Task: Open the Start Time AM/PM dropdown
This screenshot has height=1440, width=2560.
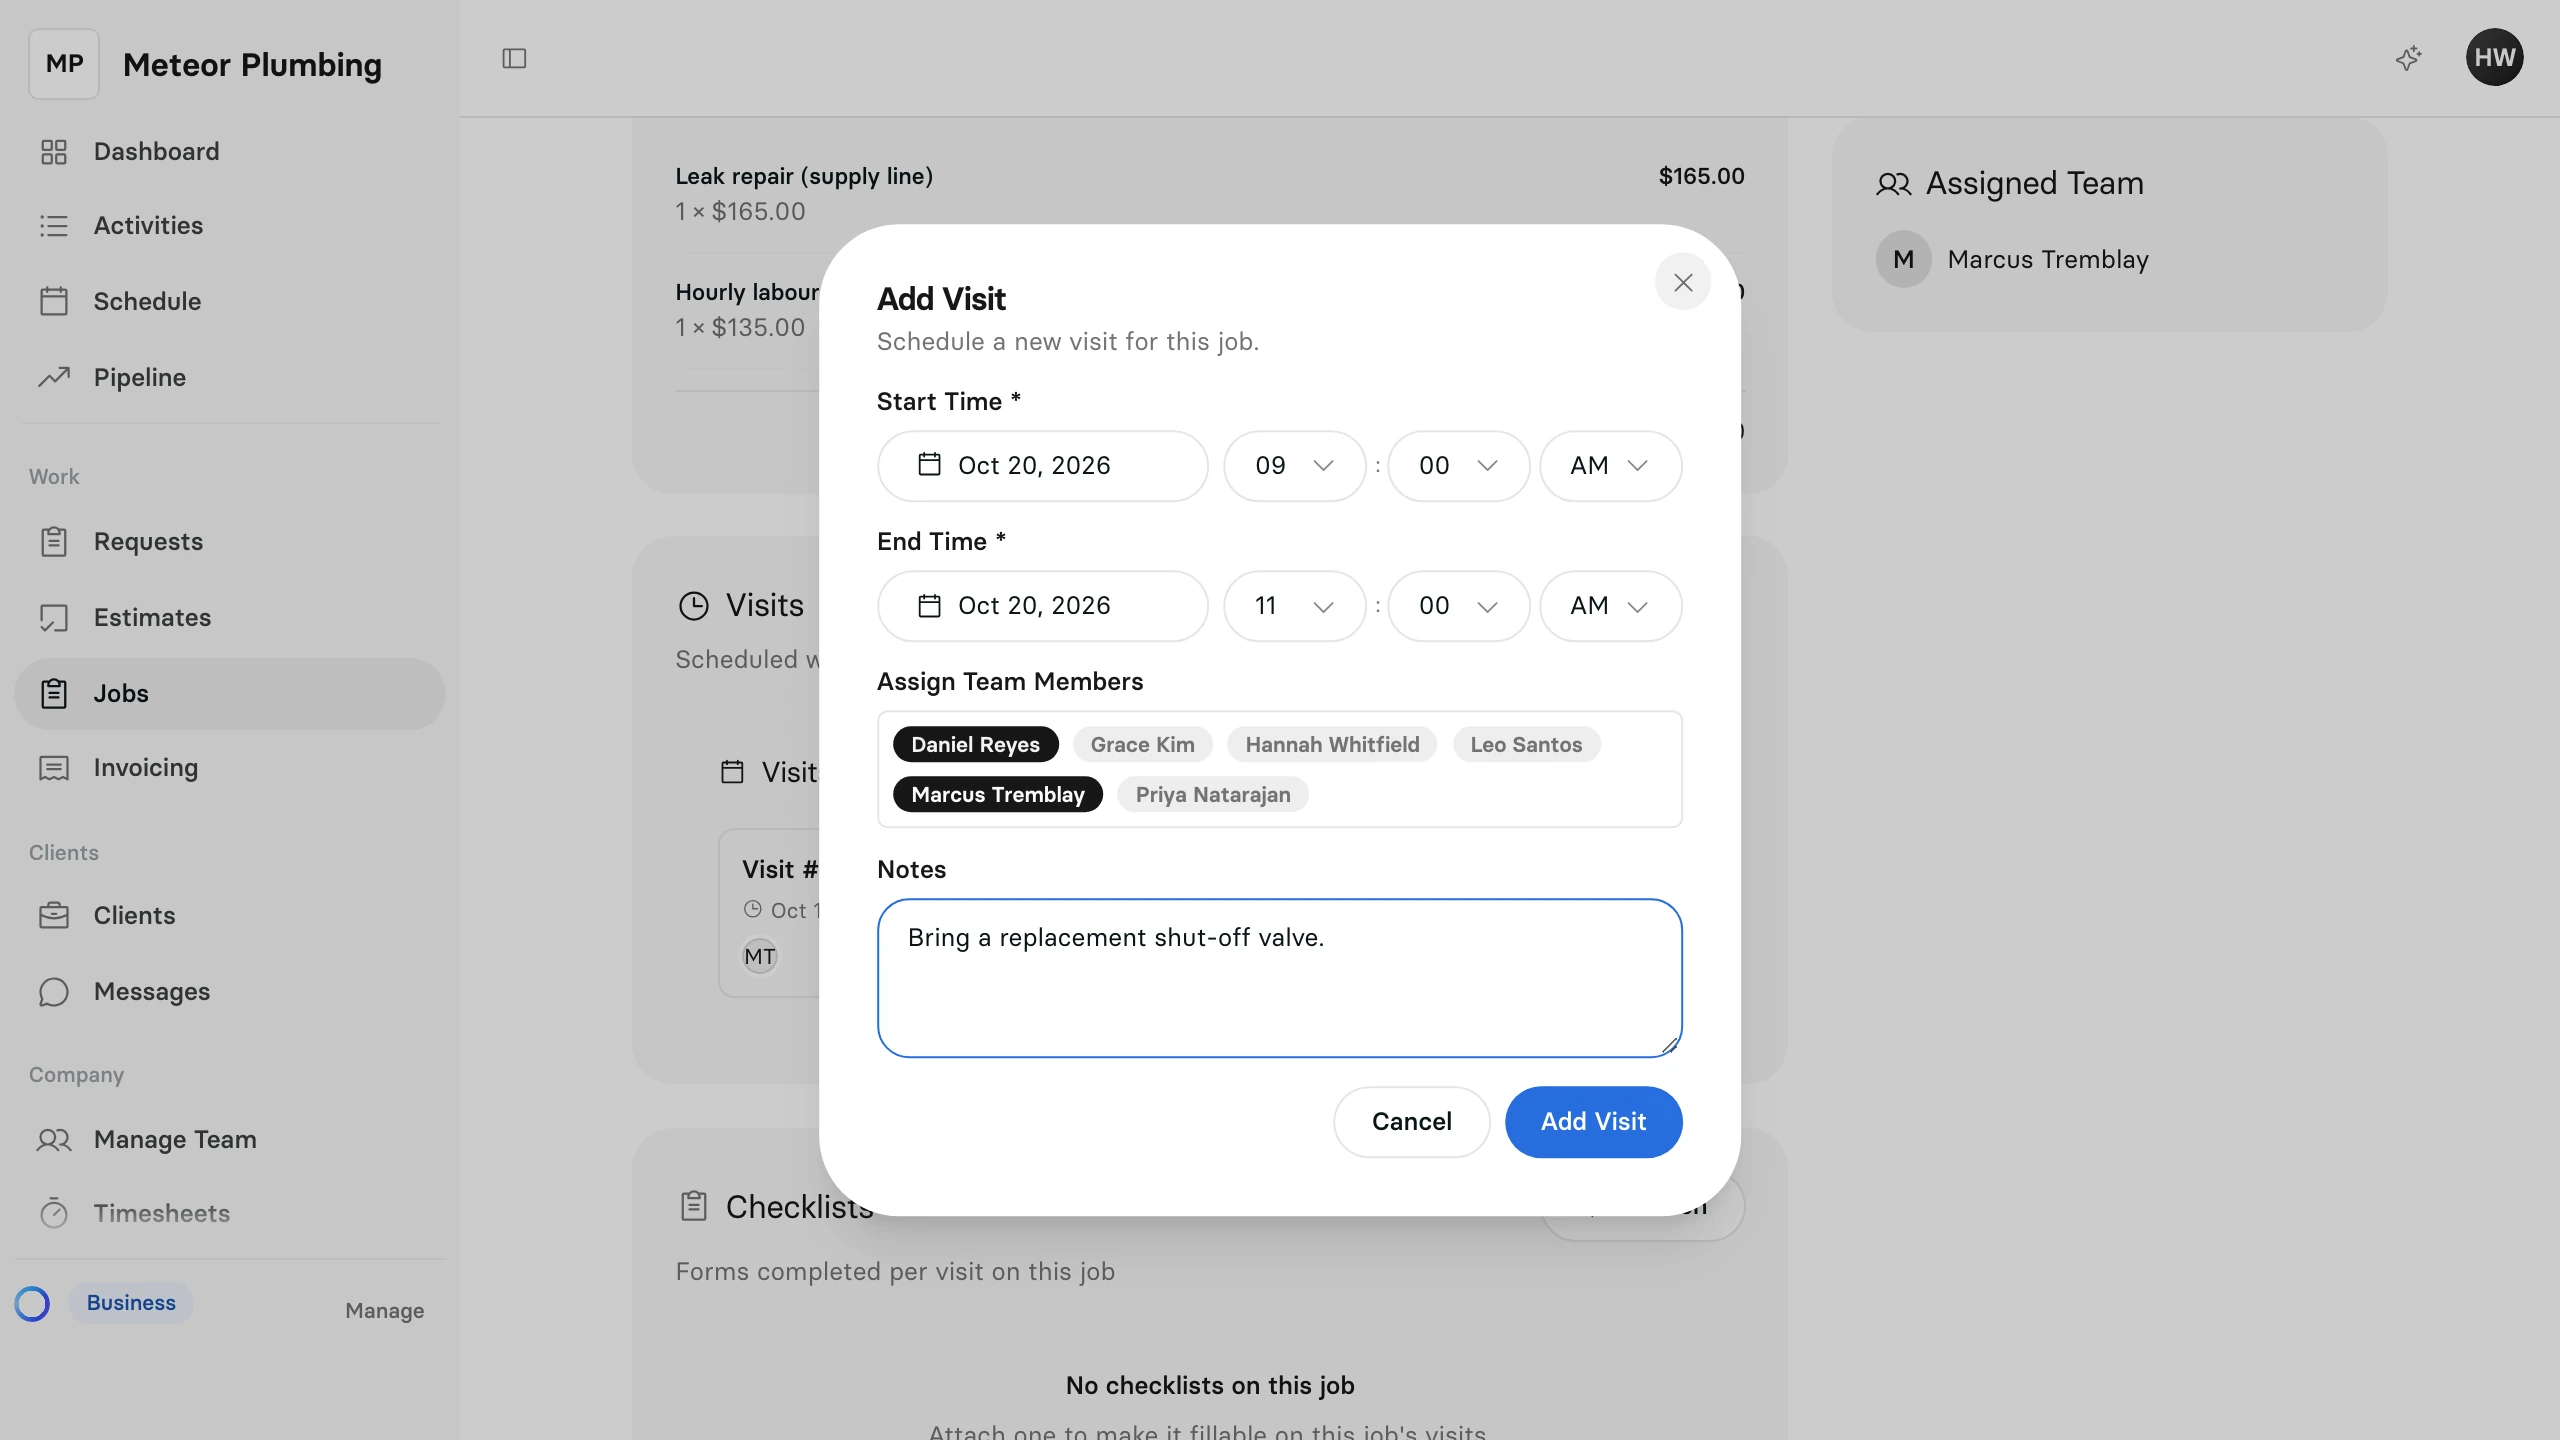Action: (1610, 466)
